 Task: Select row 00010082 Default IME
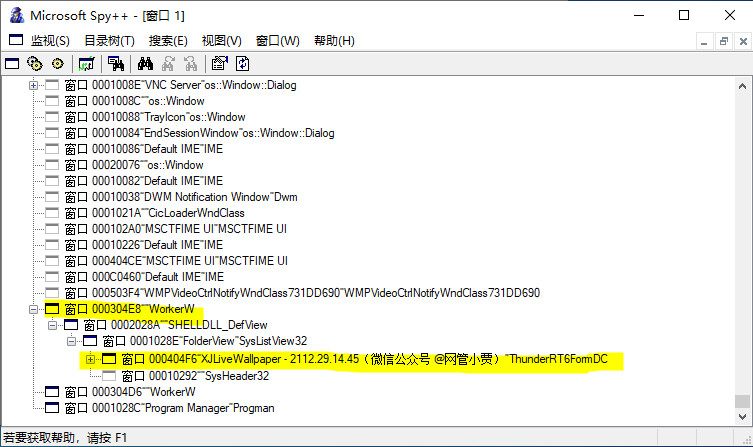click(x=144, y=181)
